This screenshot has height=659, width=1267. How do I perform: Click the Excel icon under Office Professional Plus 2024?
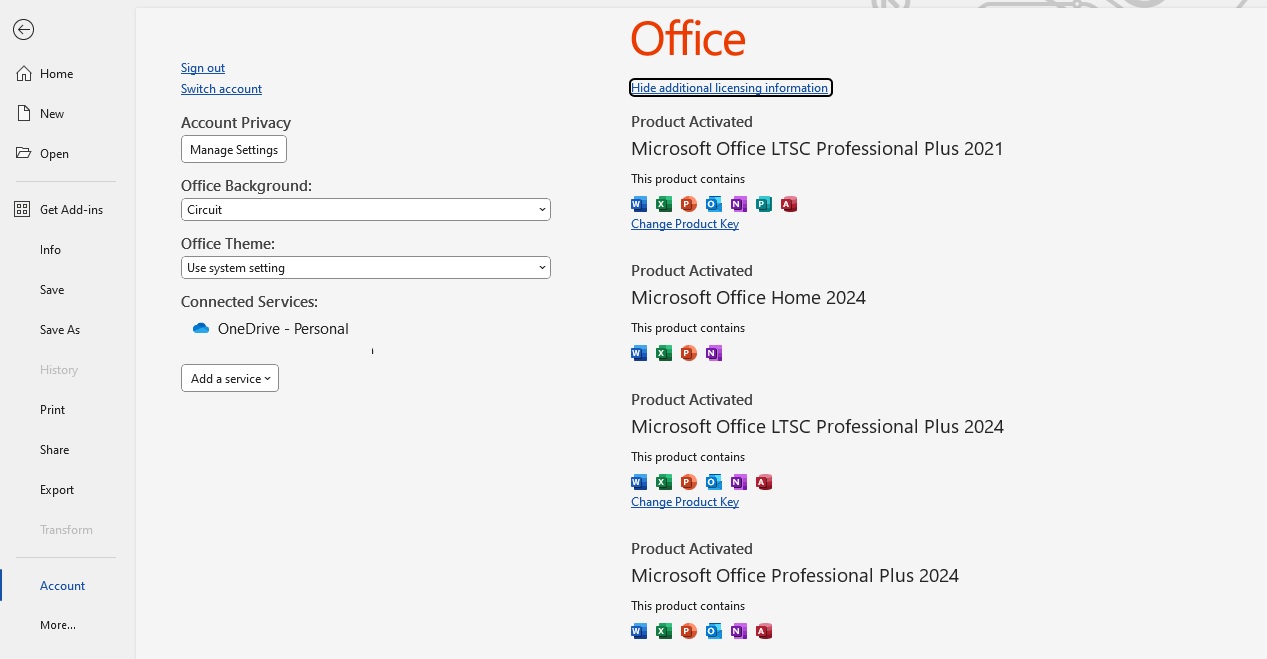(x=664, y=631)
